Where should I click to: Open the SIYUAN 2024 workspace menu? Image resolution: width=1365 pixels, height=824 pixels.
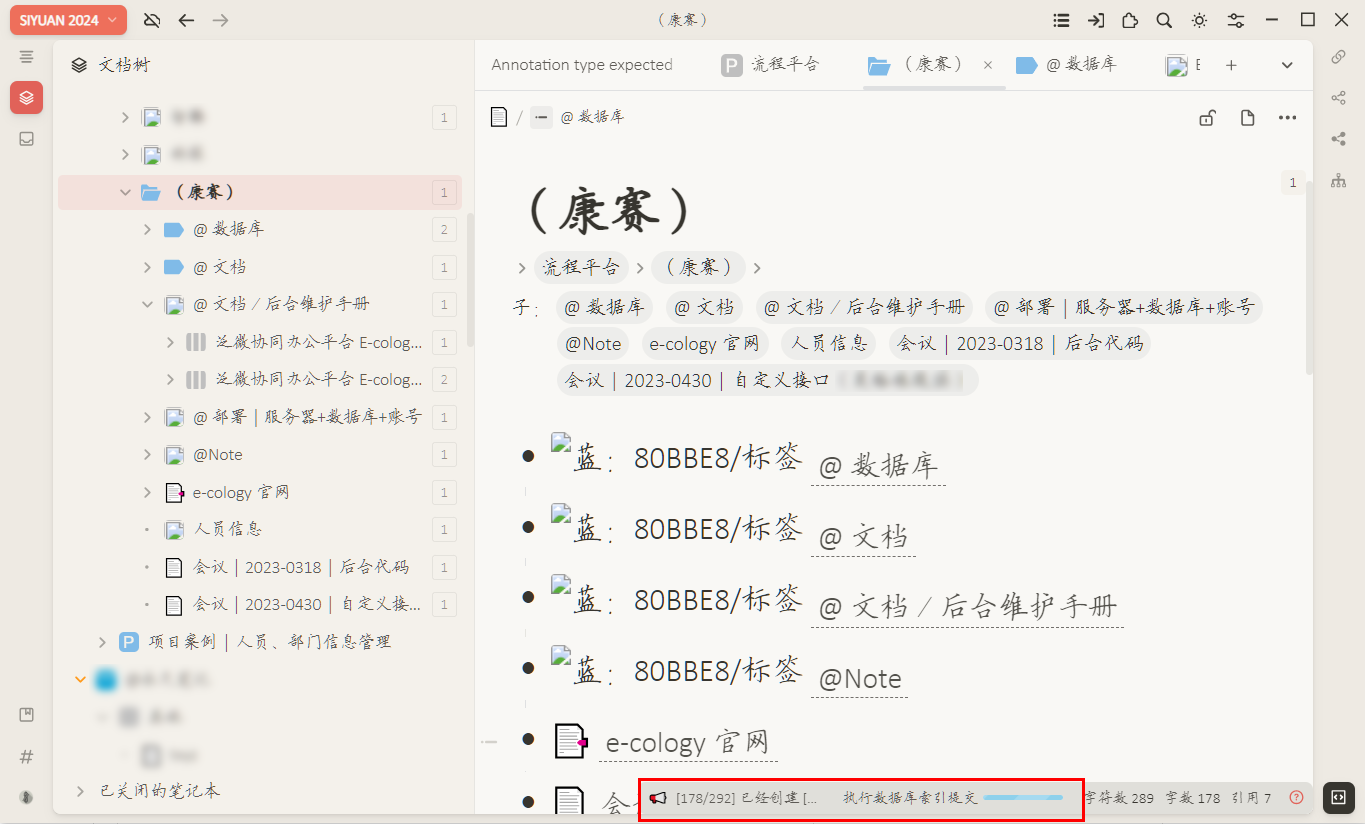point(68,20)
